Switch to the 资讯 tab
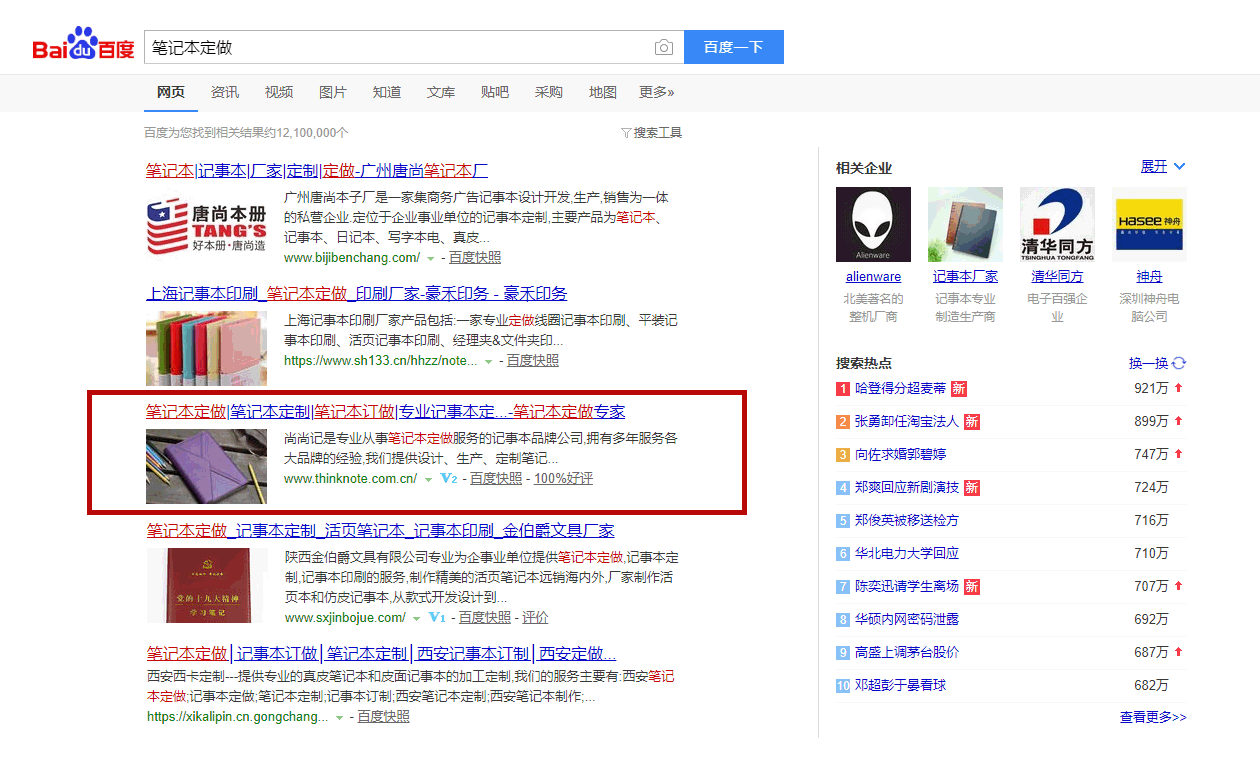Screen dimensions: 1260x777 pyautogui.click(x=225, y=92)
